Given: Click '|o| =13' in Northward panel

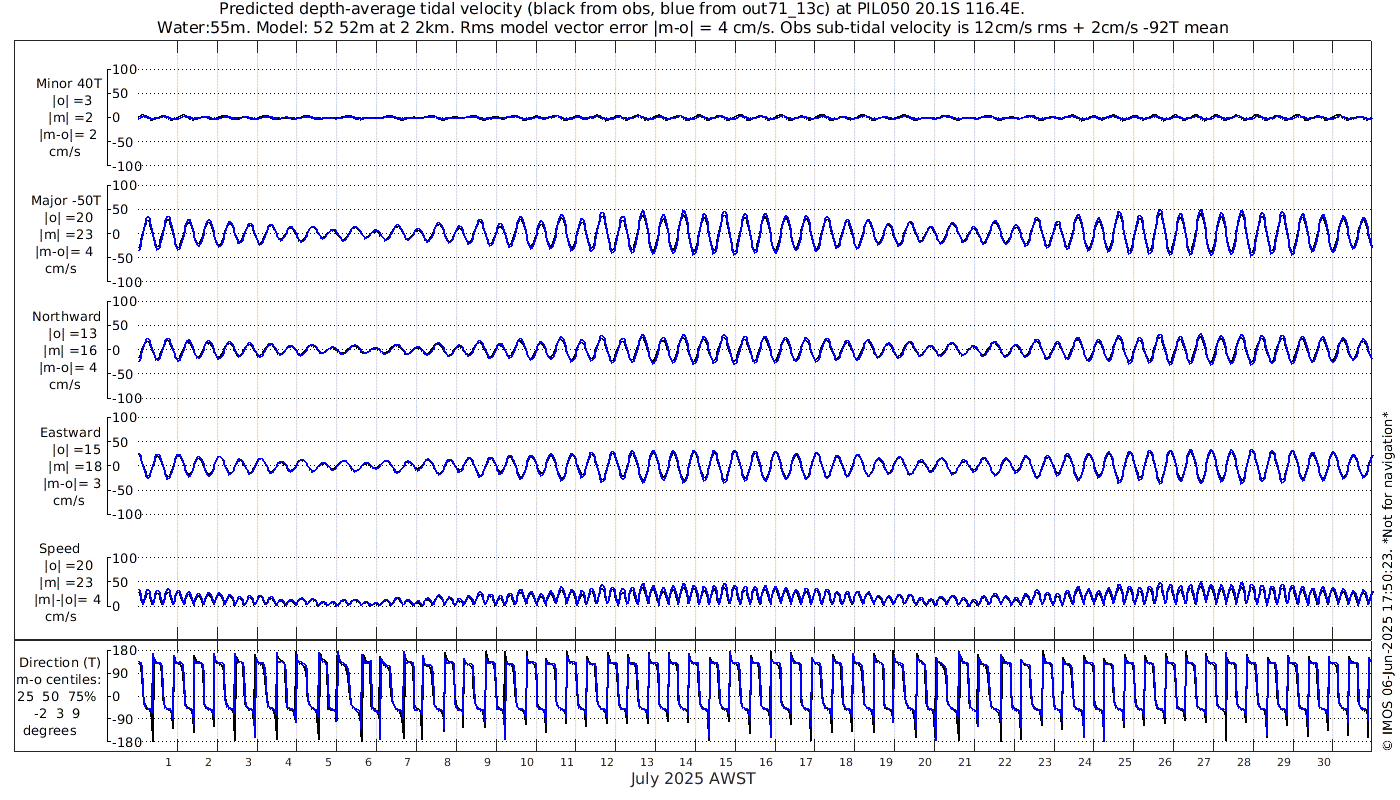Looking at the screenshot, I should click(72, 334).
